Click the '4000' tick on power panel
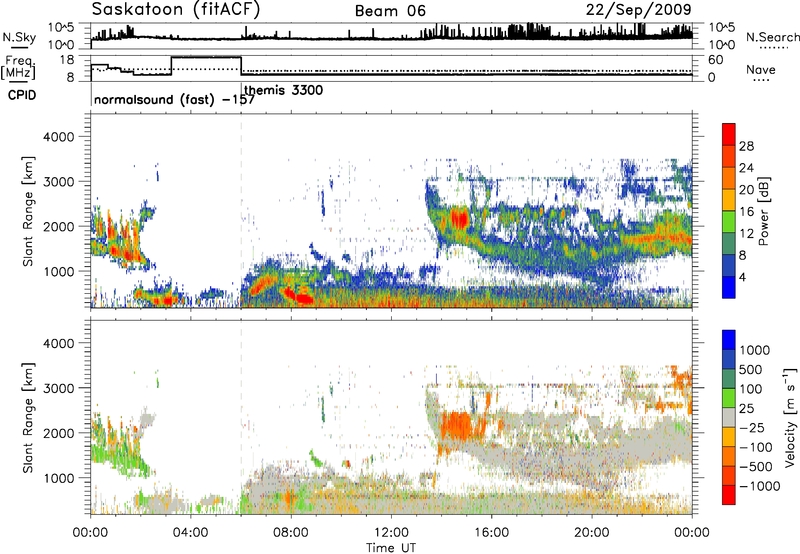 [58, 137]
